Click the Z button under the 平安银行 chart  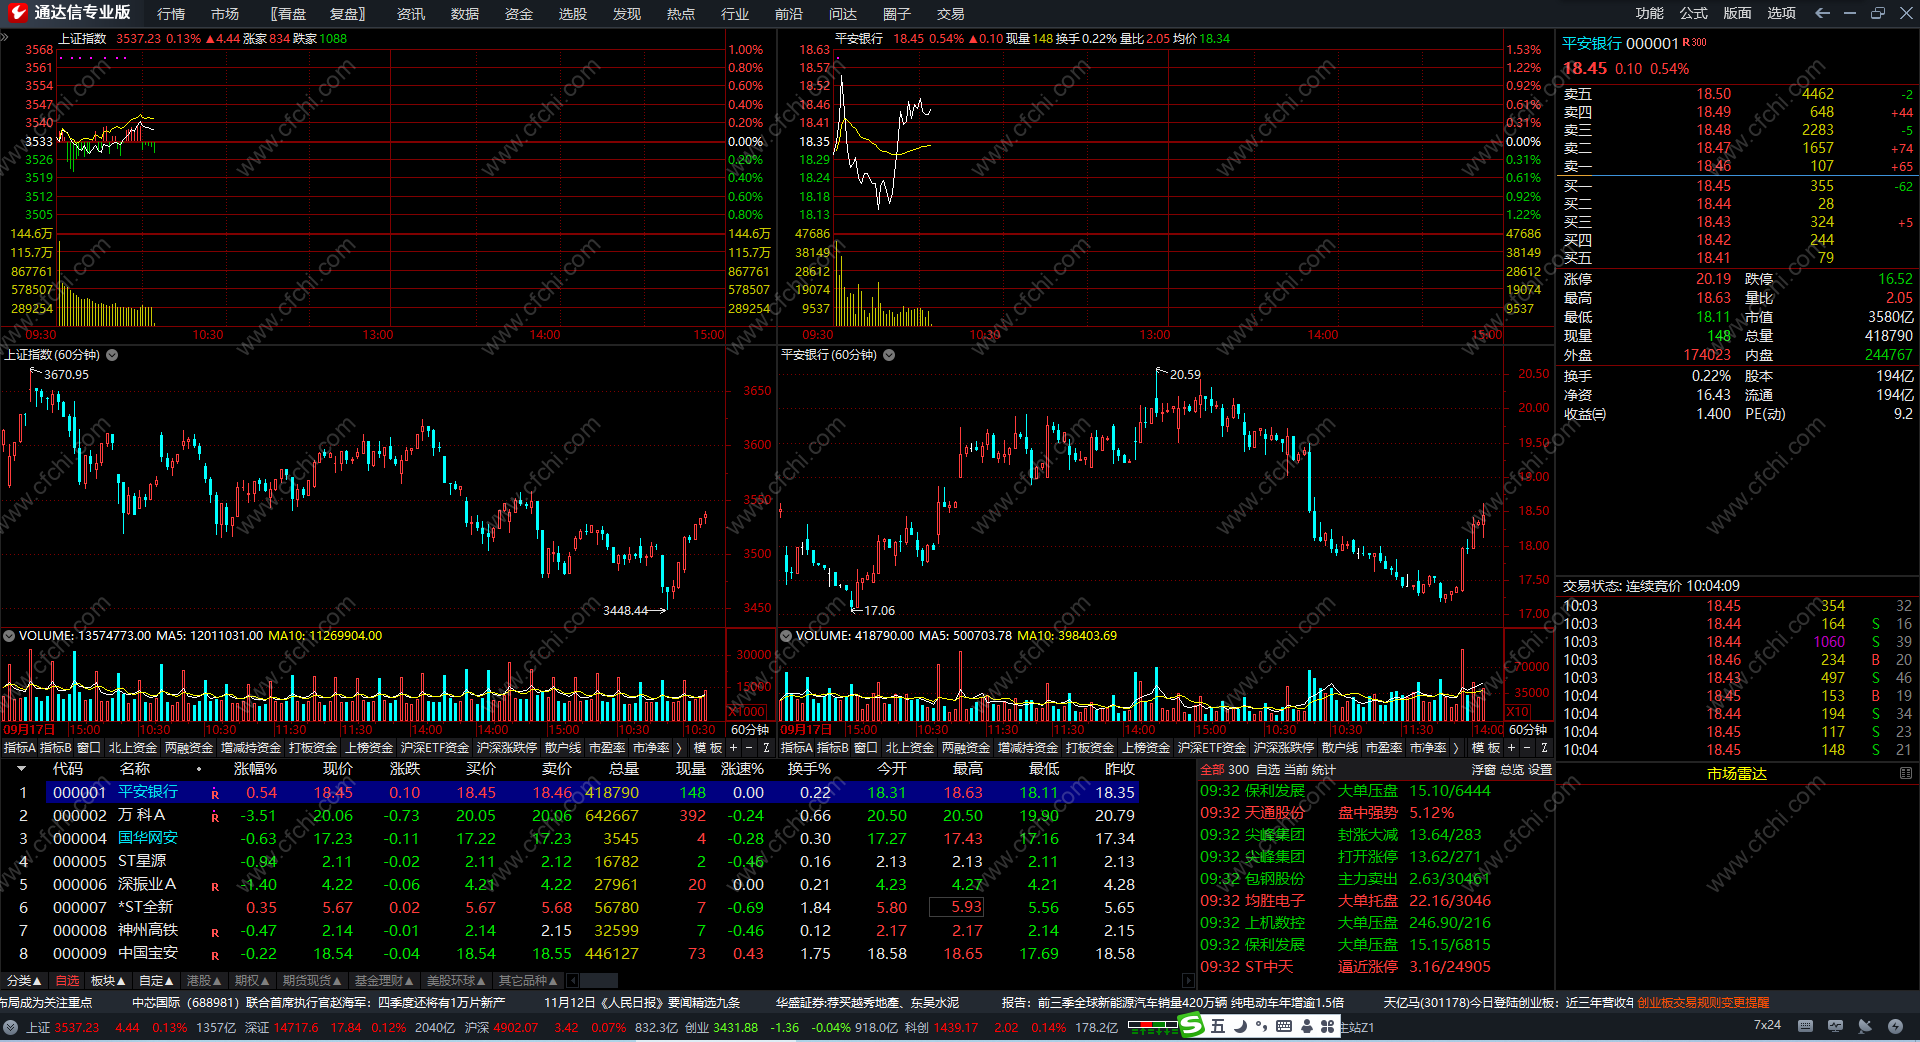pyautogui.click(x=1544, y=748)
